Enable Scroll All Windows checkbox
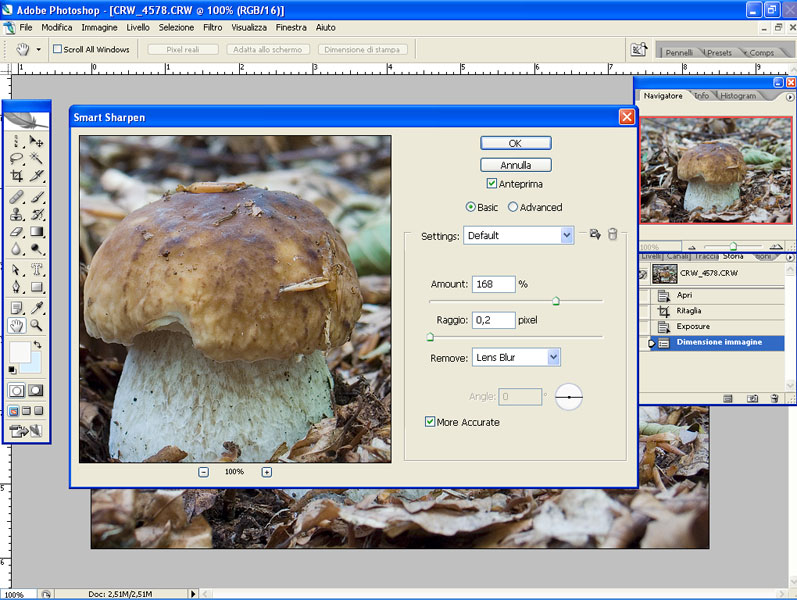Viewport: 797px width, 600px height. click(57, 49)
